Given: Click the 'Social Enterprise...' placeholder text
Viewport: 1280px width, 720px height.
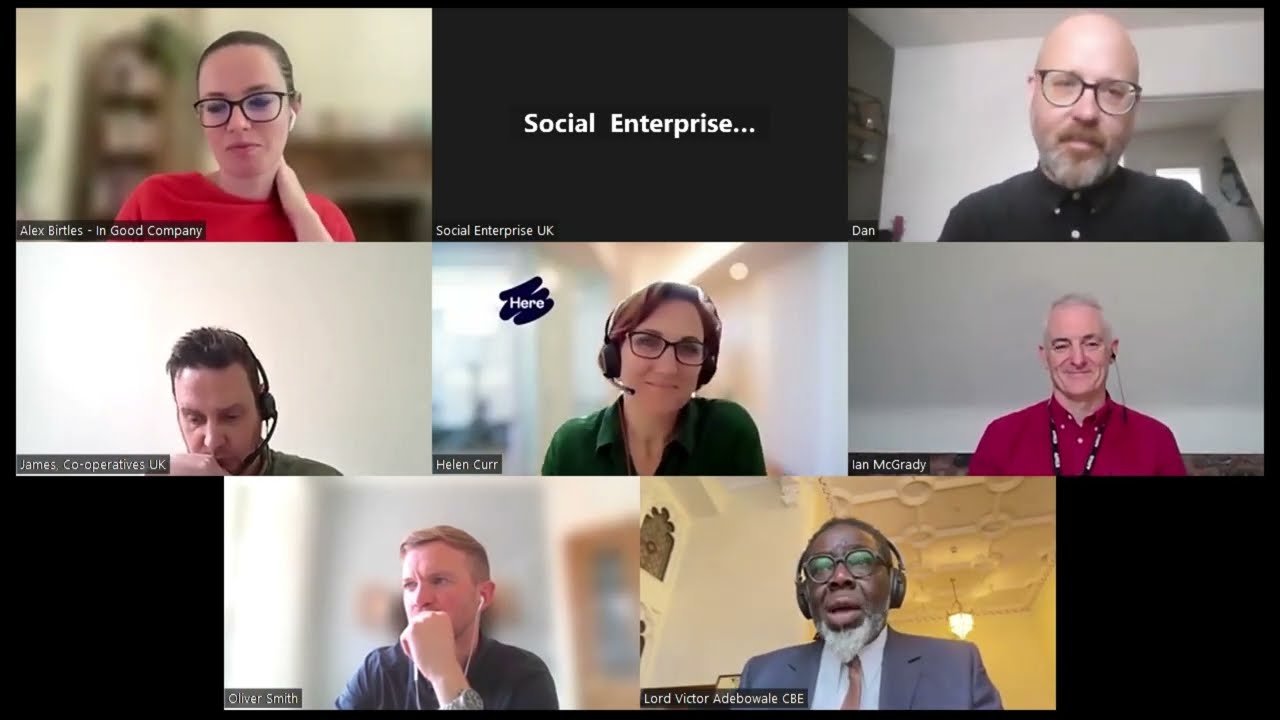Looking at the screenshot, I should [x=640, y=124].
